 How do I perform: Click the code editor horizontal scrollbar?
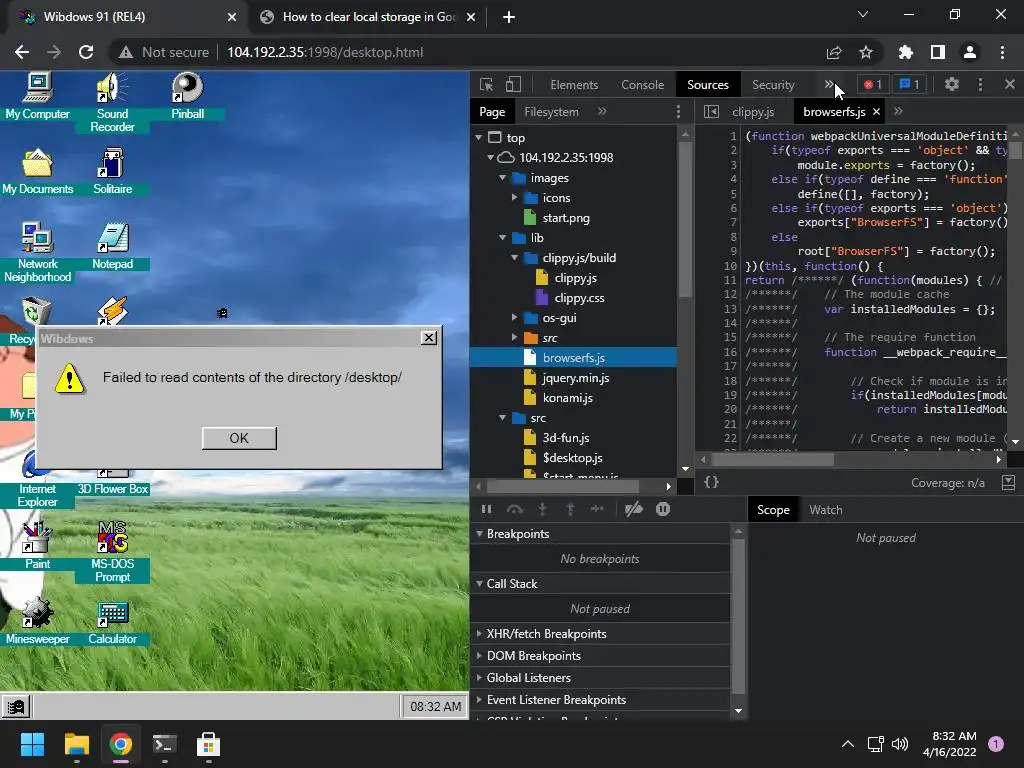click(x=772, y=459)
